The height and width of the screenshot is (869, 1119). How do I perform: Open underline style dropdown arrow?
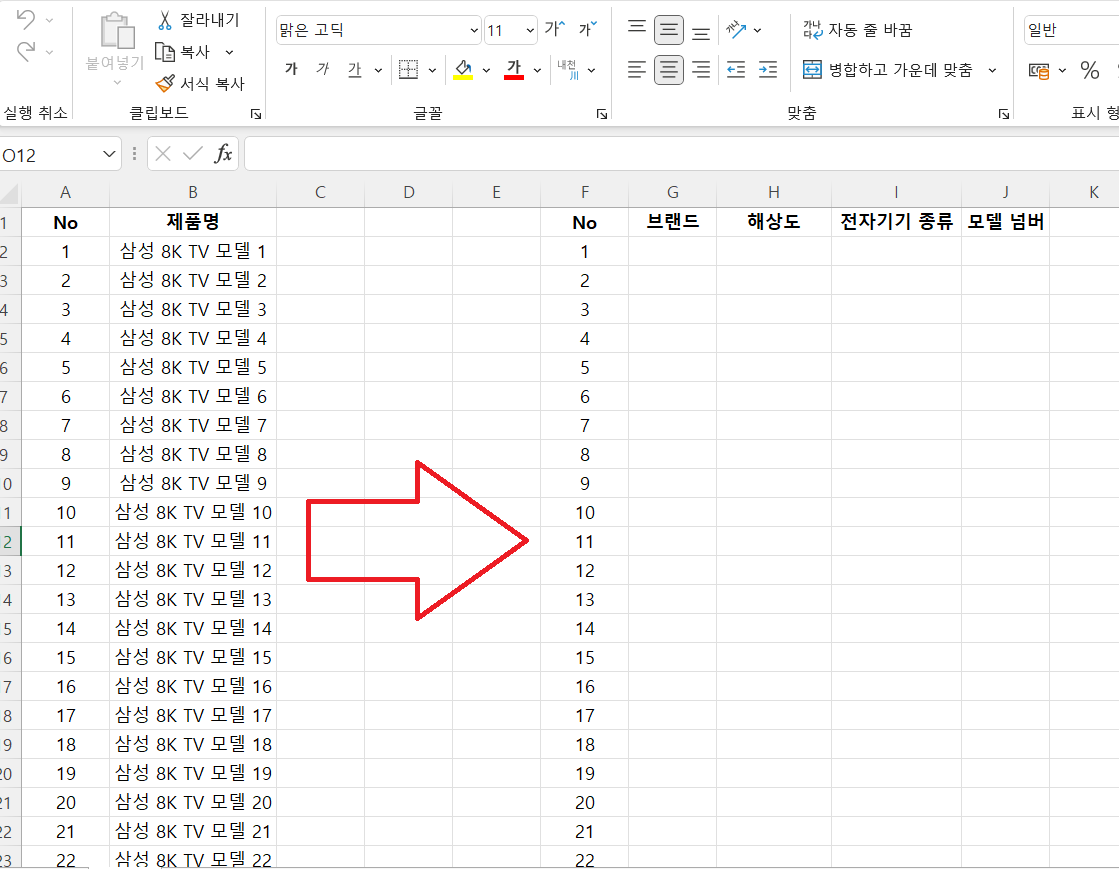[x=378, y=70]
